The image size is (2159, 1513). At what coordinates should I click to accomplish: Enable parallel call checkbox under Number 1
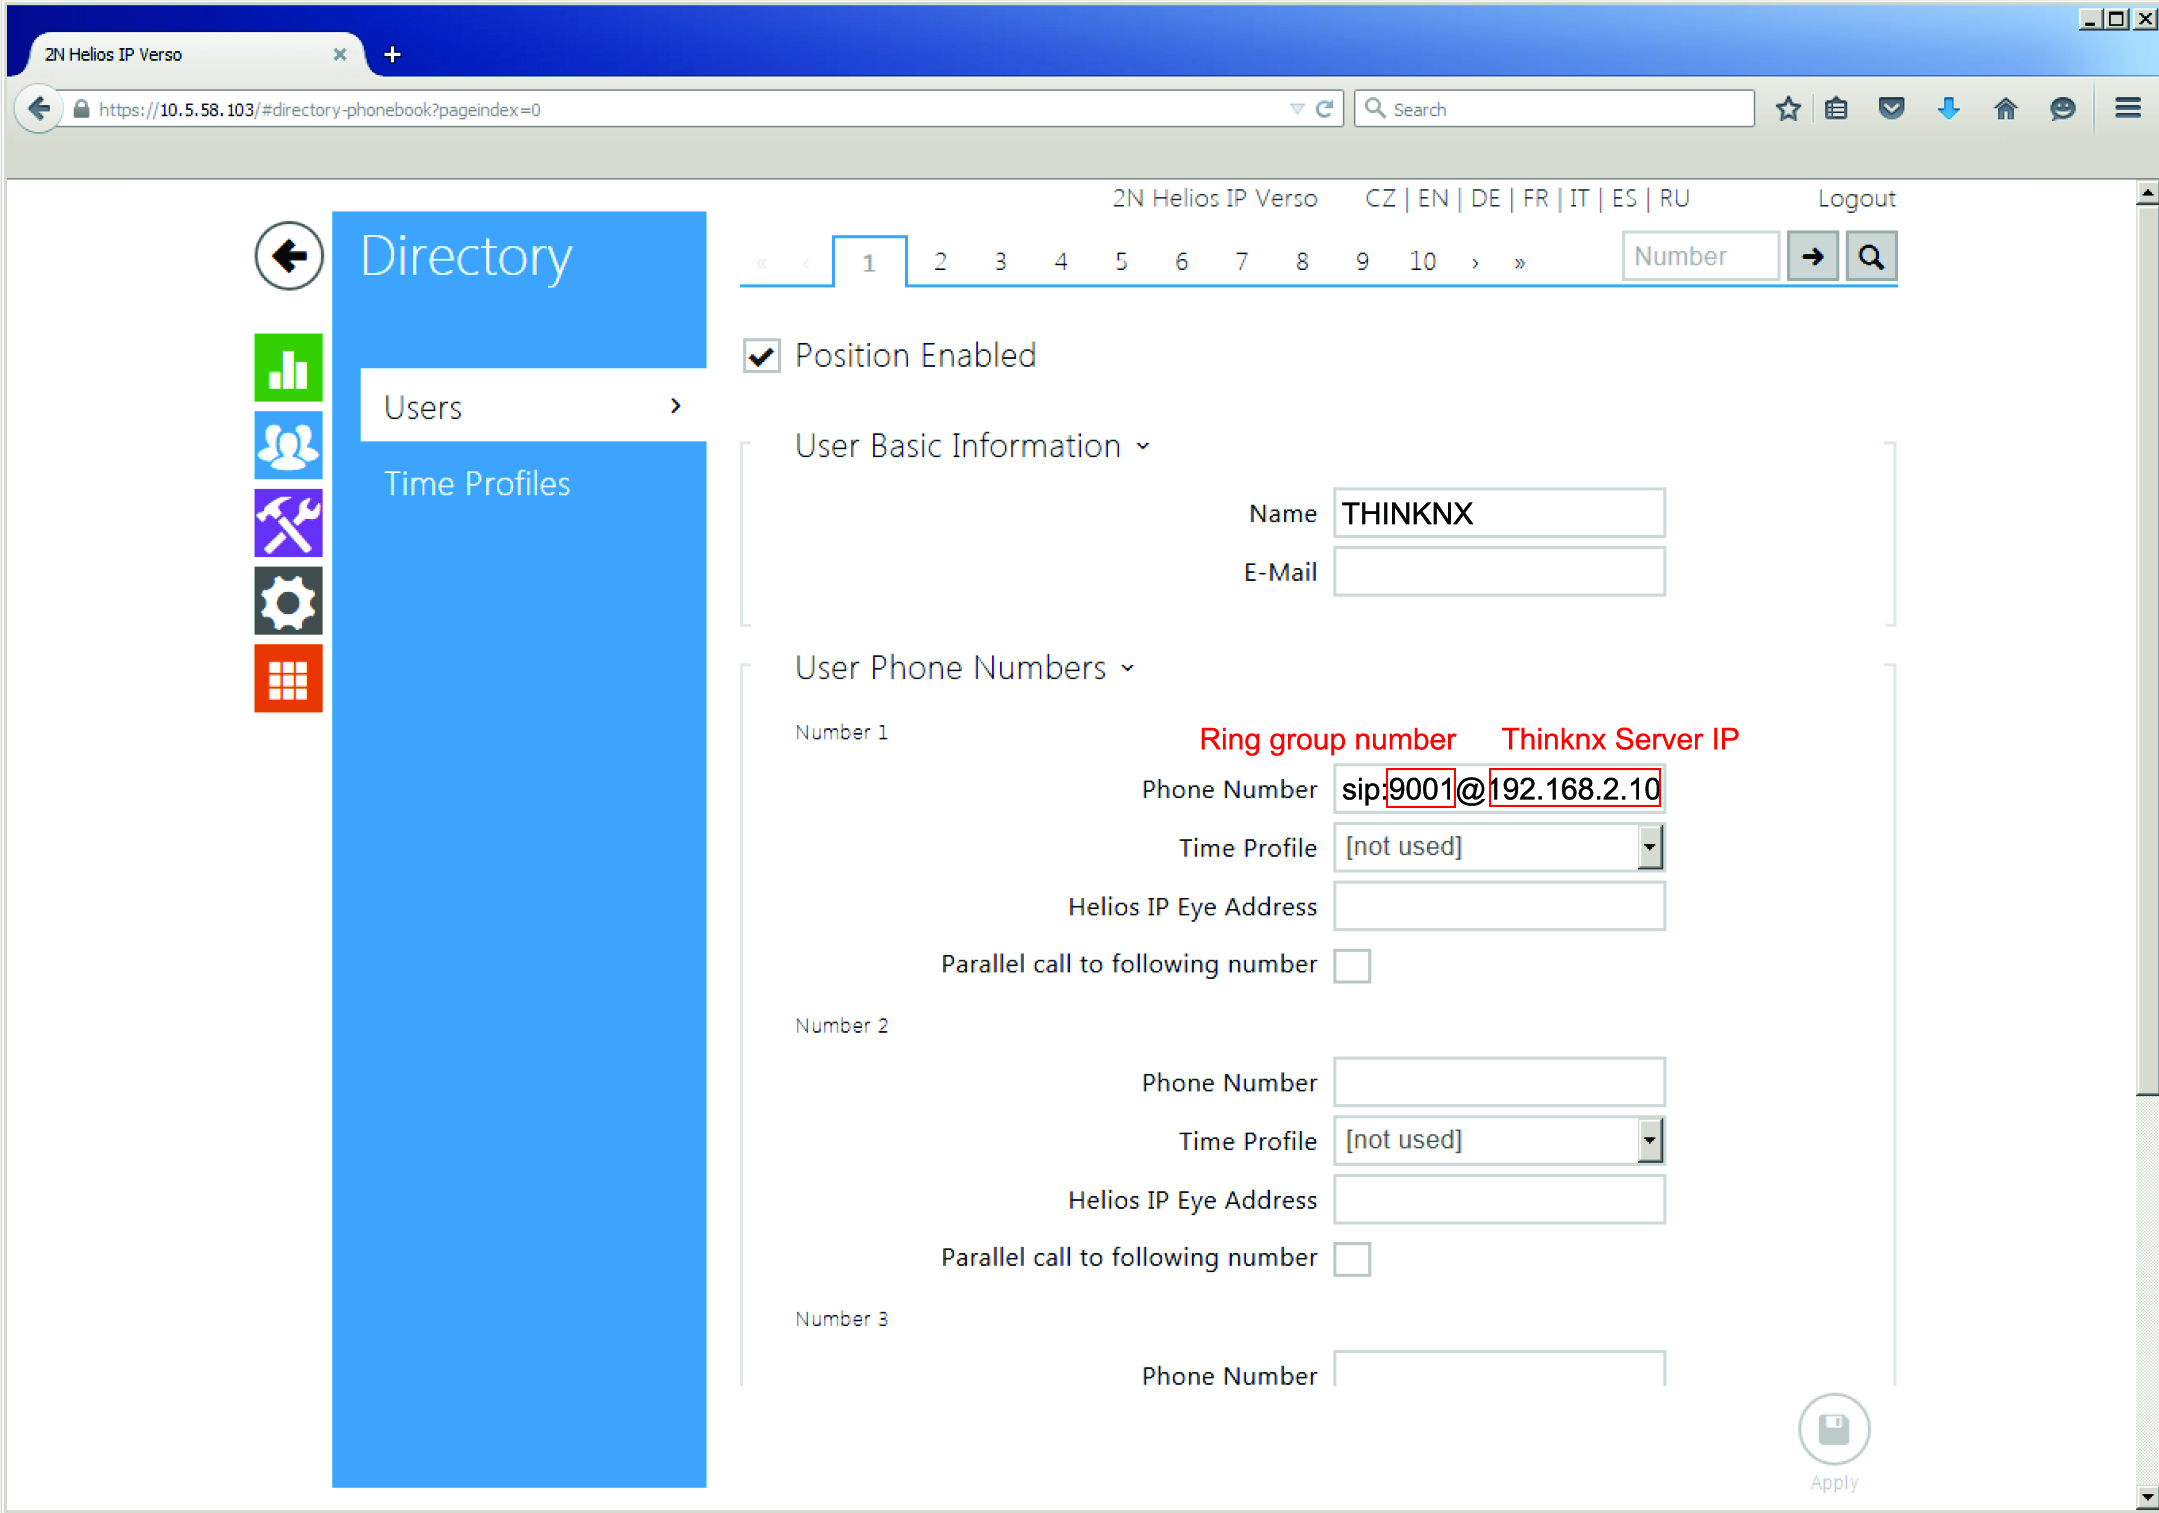[1351, 966]
